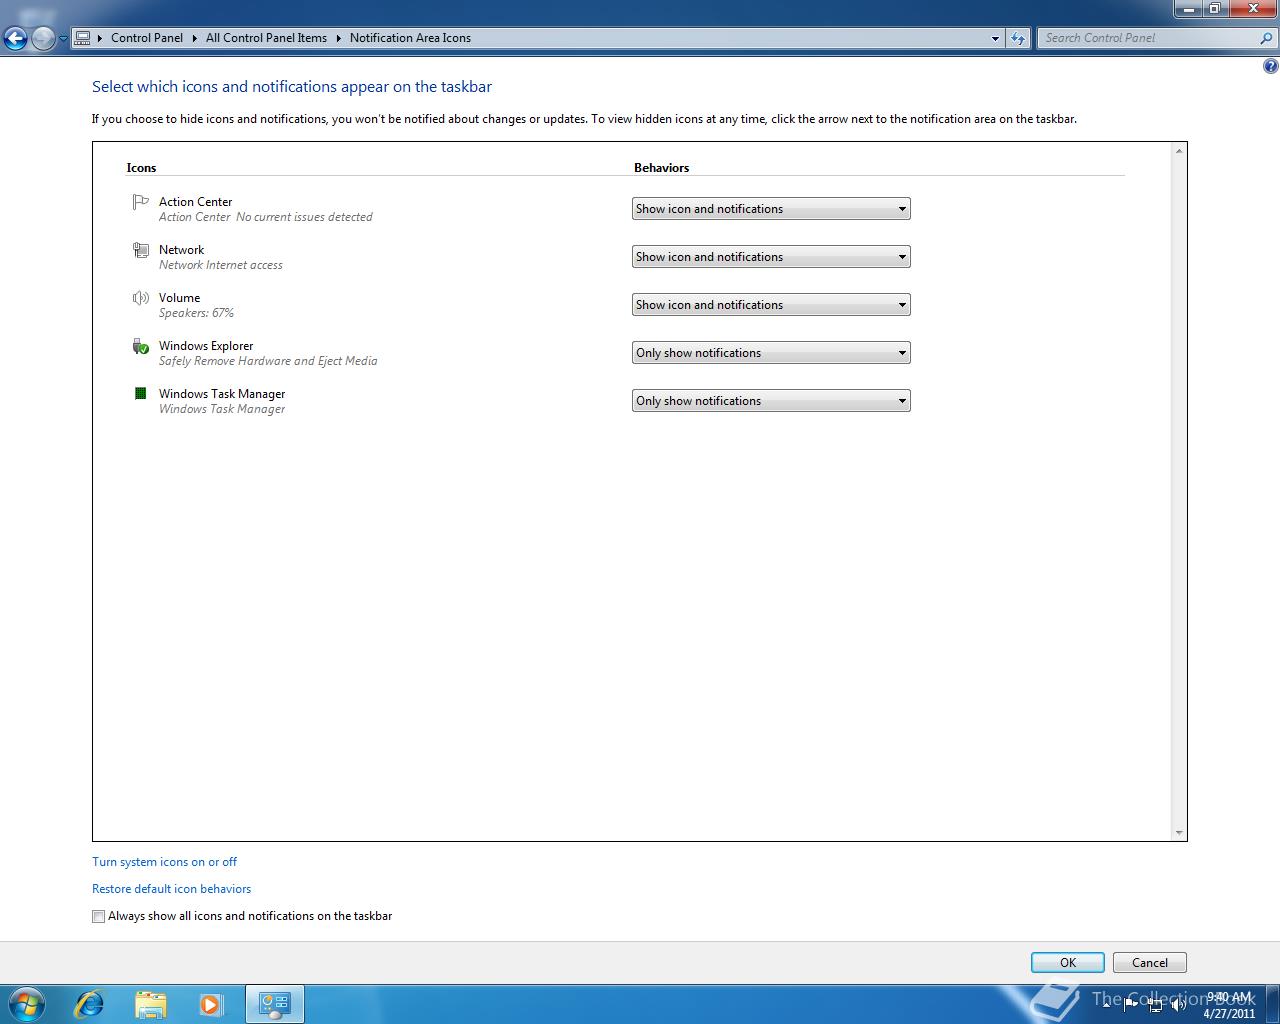
Task: Click 'Network Internet access' description
Action: point(221,265)
